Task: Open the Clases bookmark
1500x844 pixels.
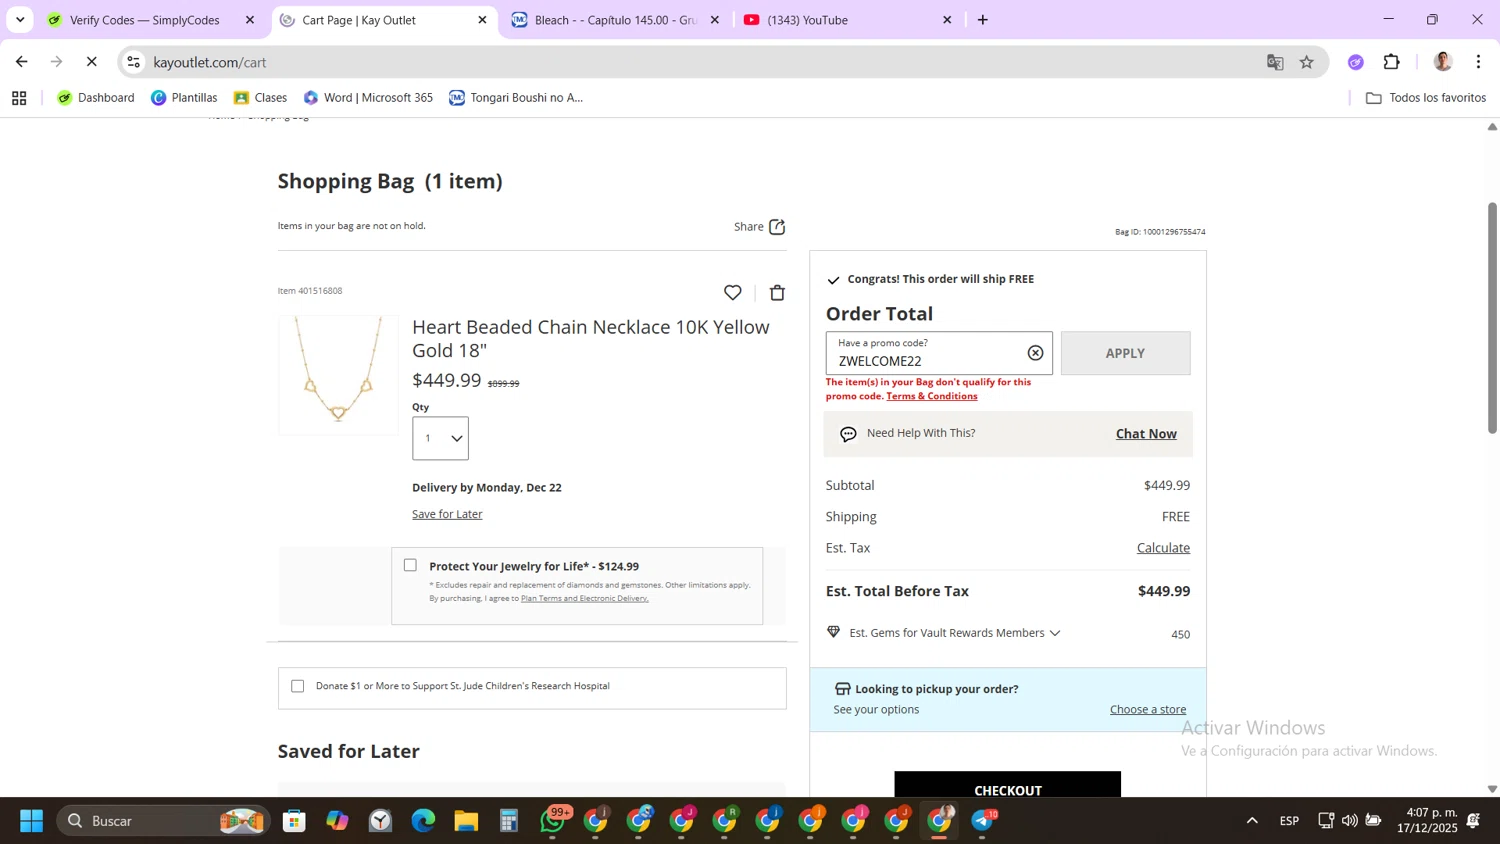Action: pos(260,98)
